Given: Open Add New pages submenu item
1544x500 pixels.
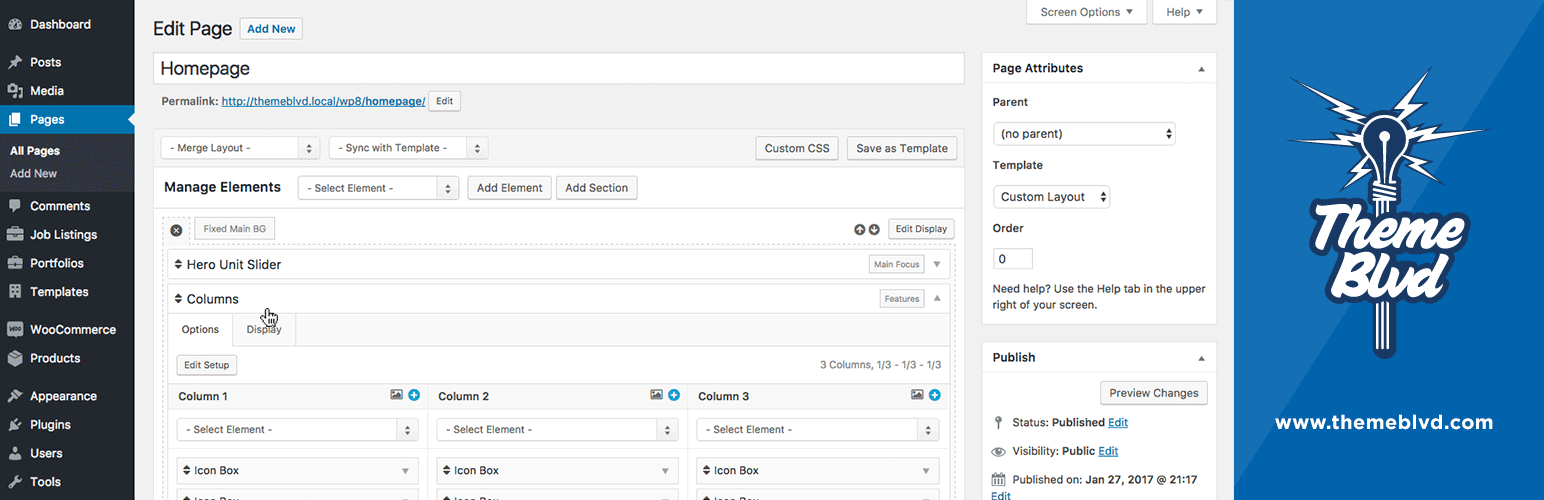Looking at the screenshot, I should point(33,174).
